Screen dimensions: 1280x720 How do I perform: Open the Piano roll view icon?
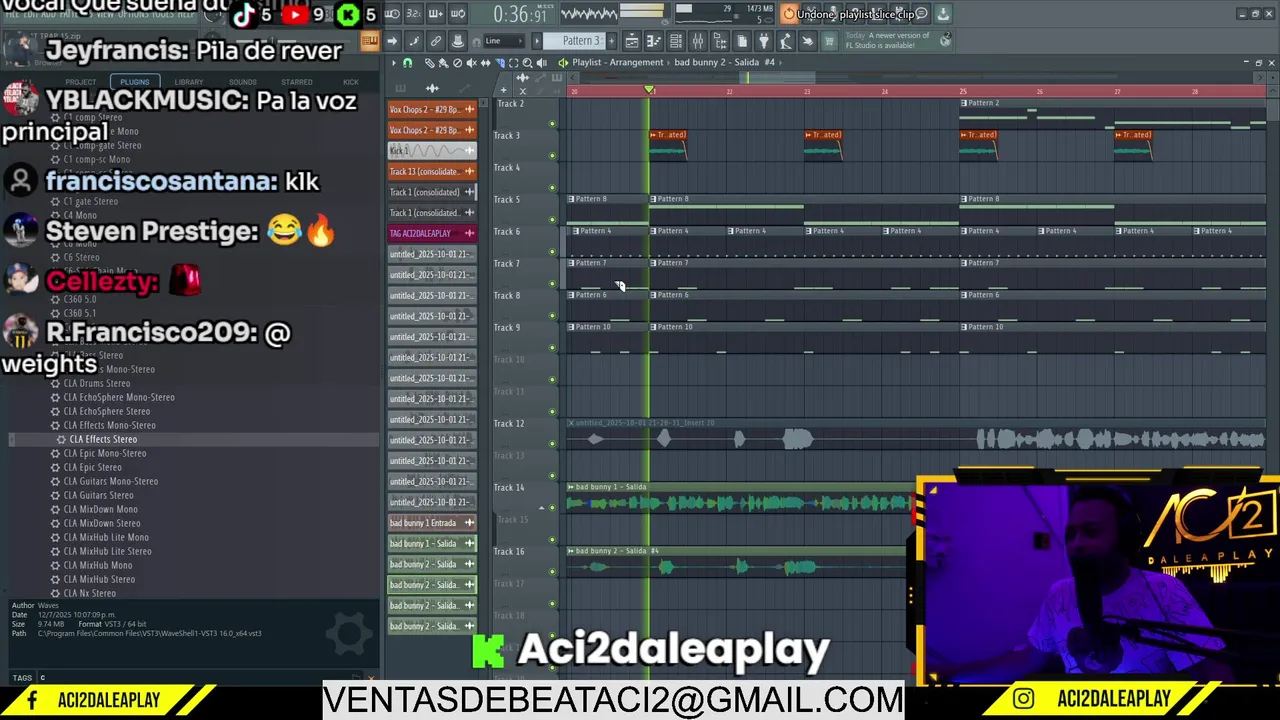click(x=653, y=41)
